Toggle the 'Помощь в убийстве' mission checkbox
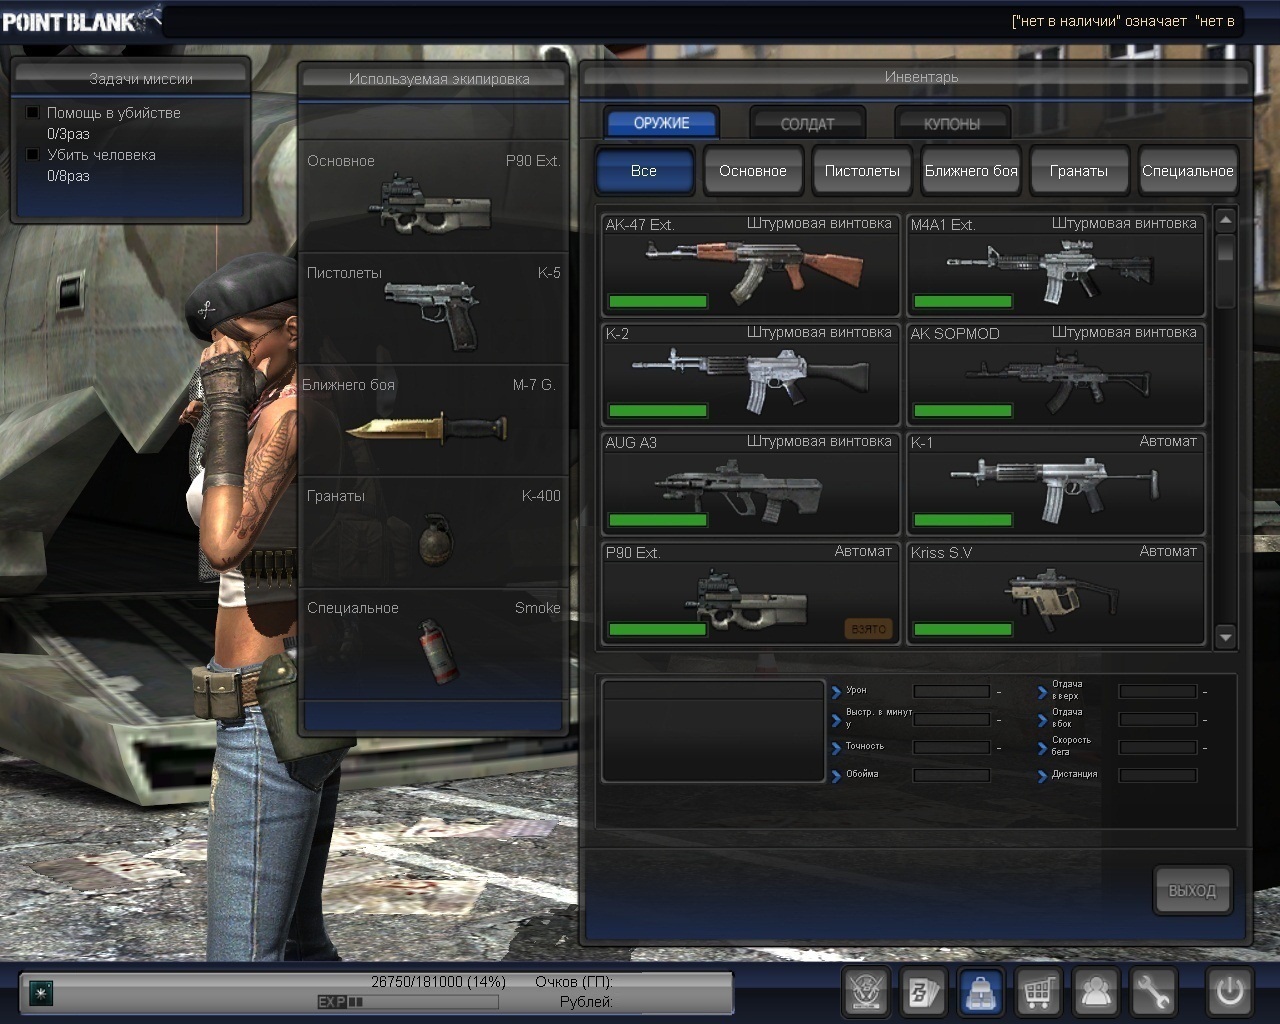The height and width of the screenshot is (1024, 1280). point(33,113)
